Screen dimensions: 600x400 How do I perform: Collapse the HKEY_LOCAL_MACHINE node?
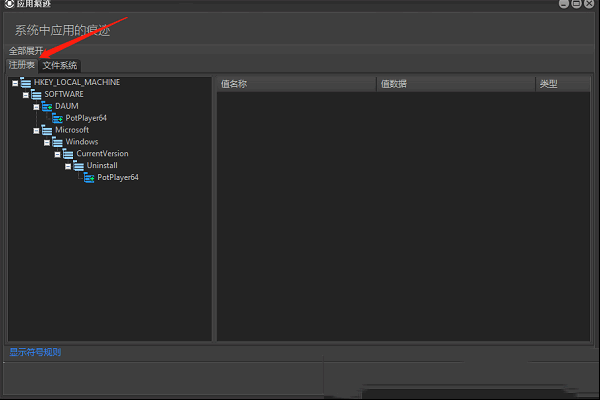(x=15, y=82)
